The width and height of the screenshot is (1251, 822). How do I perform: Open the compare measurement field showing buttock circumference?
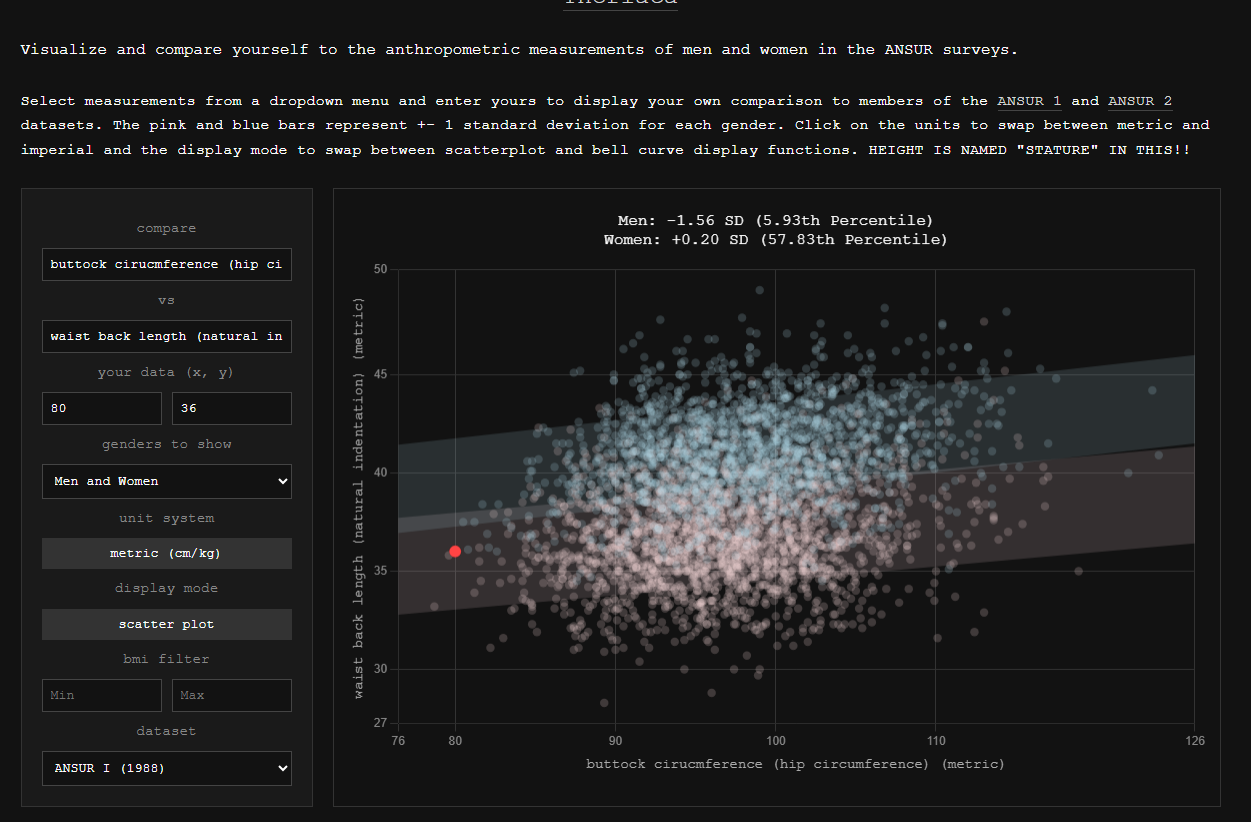pos(167,264)
